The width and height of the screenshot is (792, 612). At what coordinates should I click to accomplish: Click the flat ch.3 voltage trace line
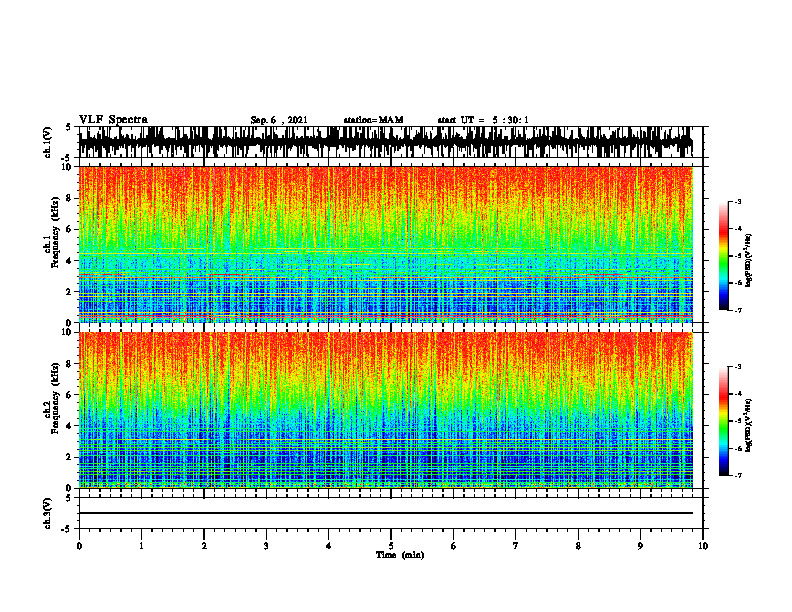[385, 513]
